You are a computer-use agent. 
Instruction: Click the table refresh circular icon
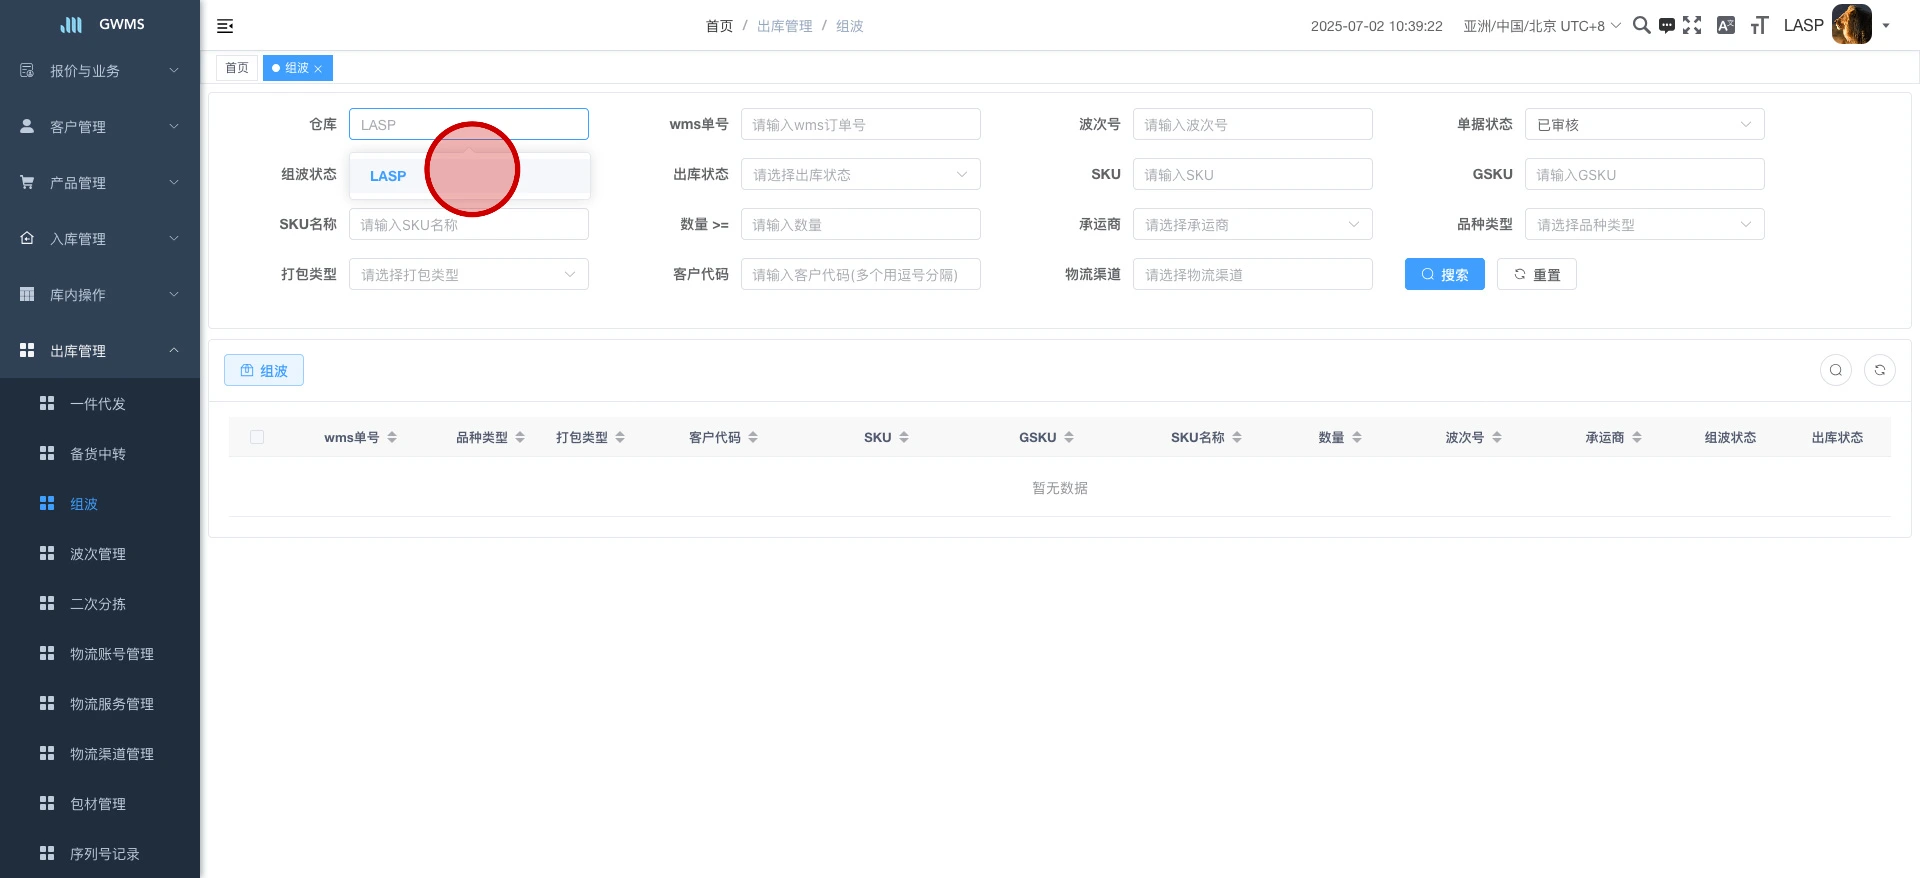coord(1879,370)
